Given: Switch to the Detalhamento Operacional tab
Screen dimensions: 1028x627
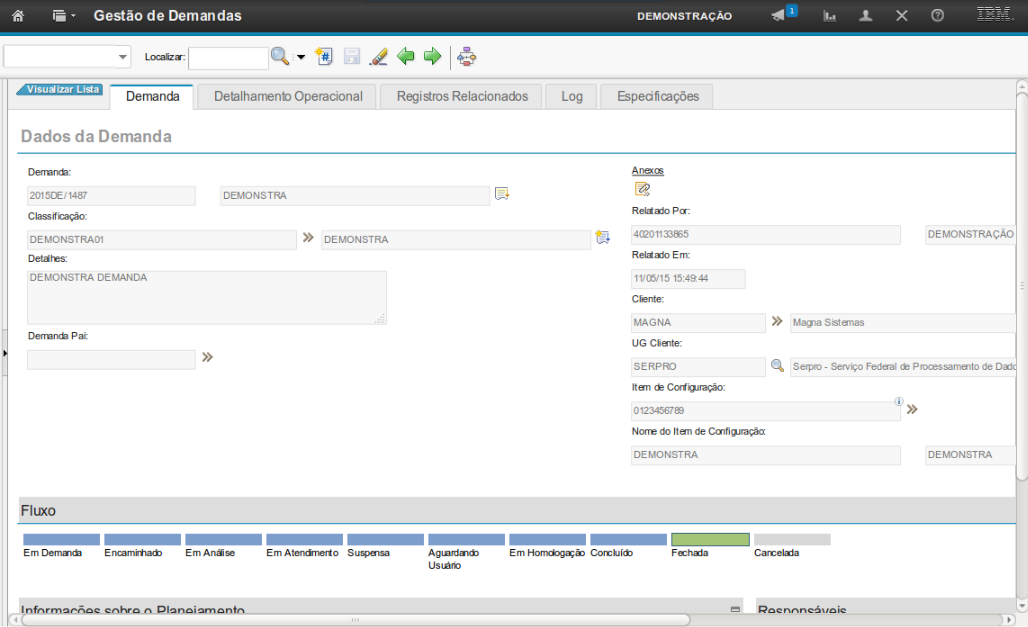Looking at the screenshot, I should [288, 96].
